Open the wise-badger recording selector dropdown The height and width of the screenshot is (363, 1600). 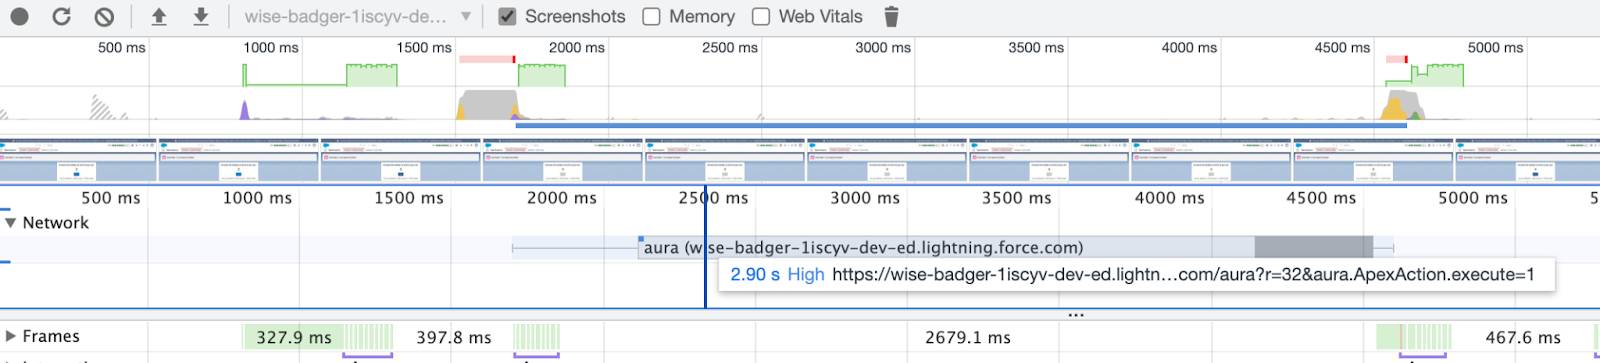(x=357, y=16)
